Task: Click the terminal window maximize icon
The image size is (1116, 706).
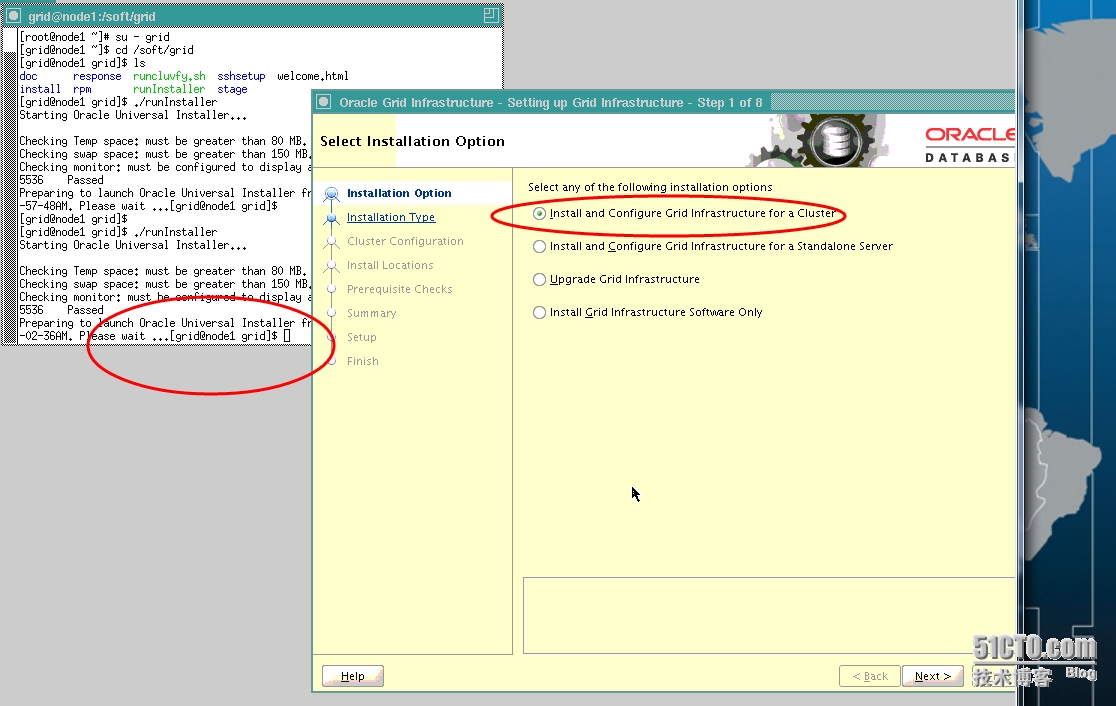Action: point(490,15)
